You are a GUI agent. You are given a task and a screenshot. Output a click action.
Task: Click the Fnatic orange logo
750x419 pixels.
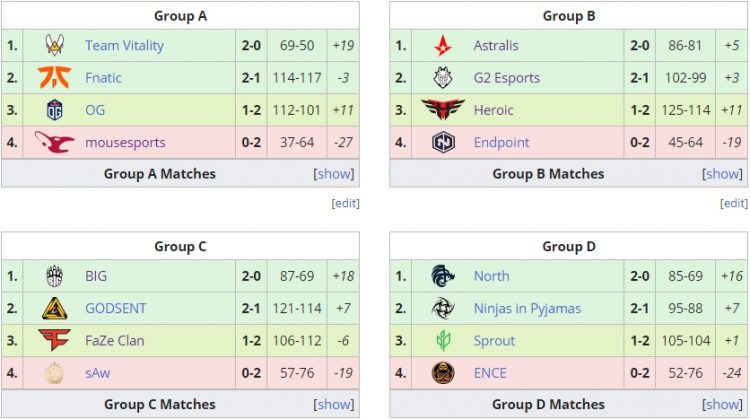point(55,77)
